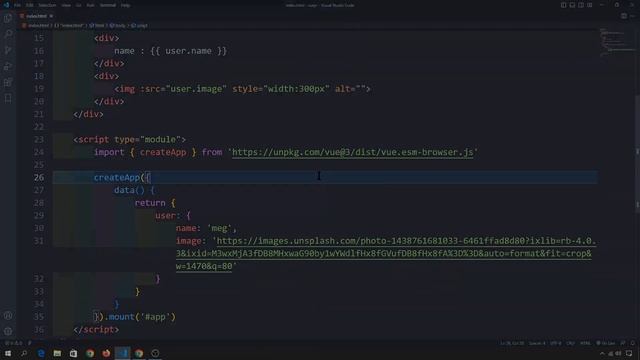Open the Selection menu
This screenshot has height=360, width=640.
(x=47, y=5)
